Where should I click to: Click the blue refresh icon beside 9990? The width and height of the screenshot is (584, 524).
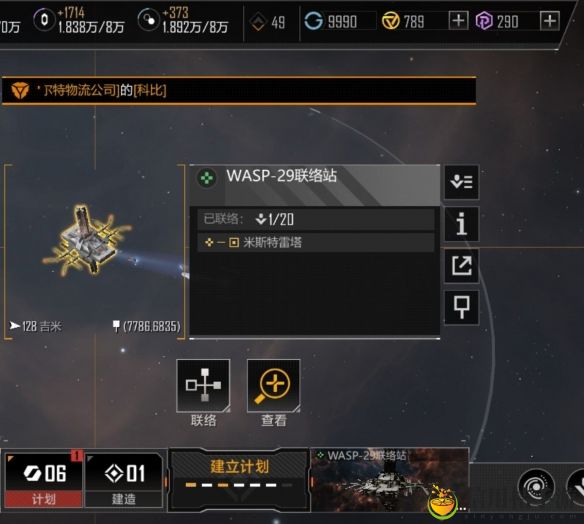(x=314, y=20)
